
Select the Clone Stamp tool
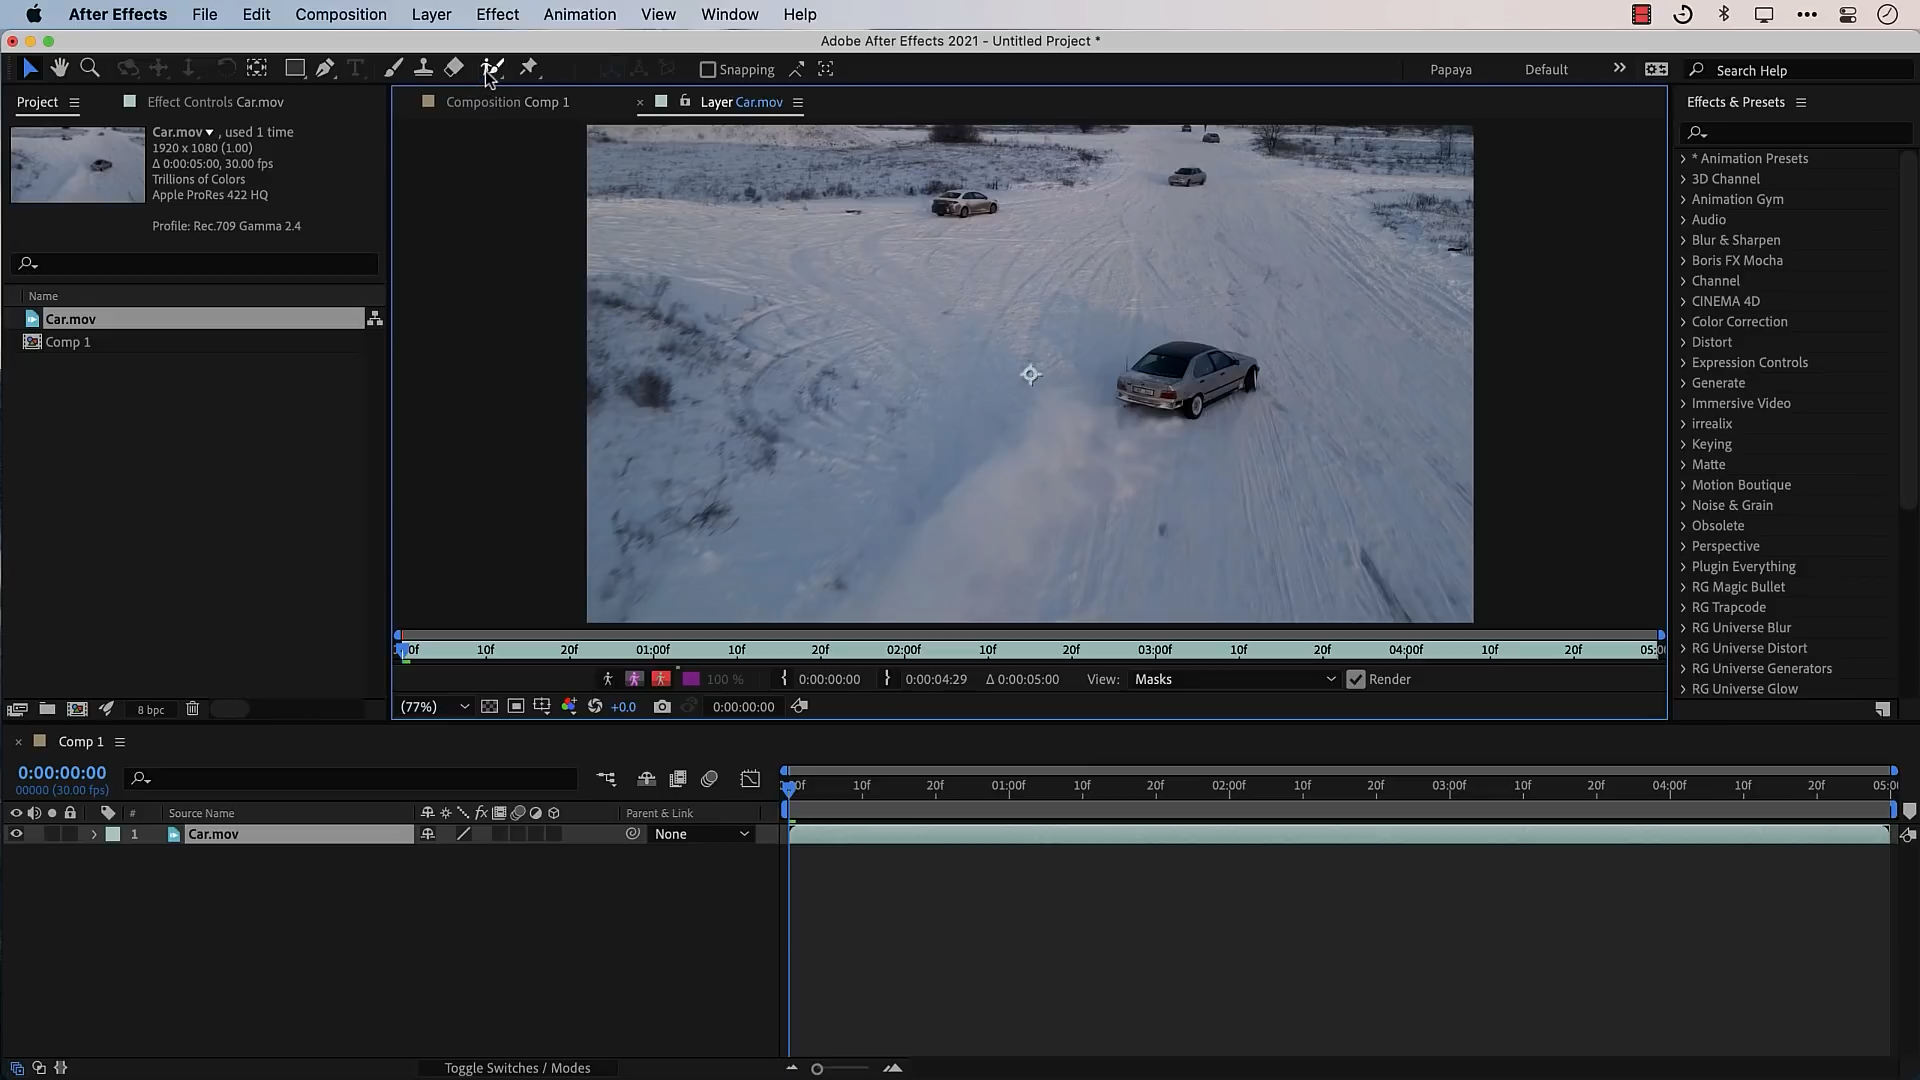point(423,68)
